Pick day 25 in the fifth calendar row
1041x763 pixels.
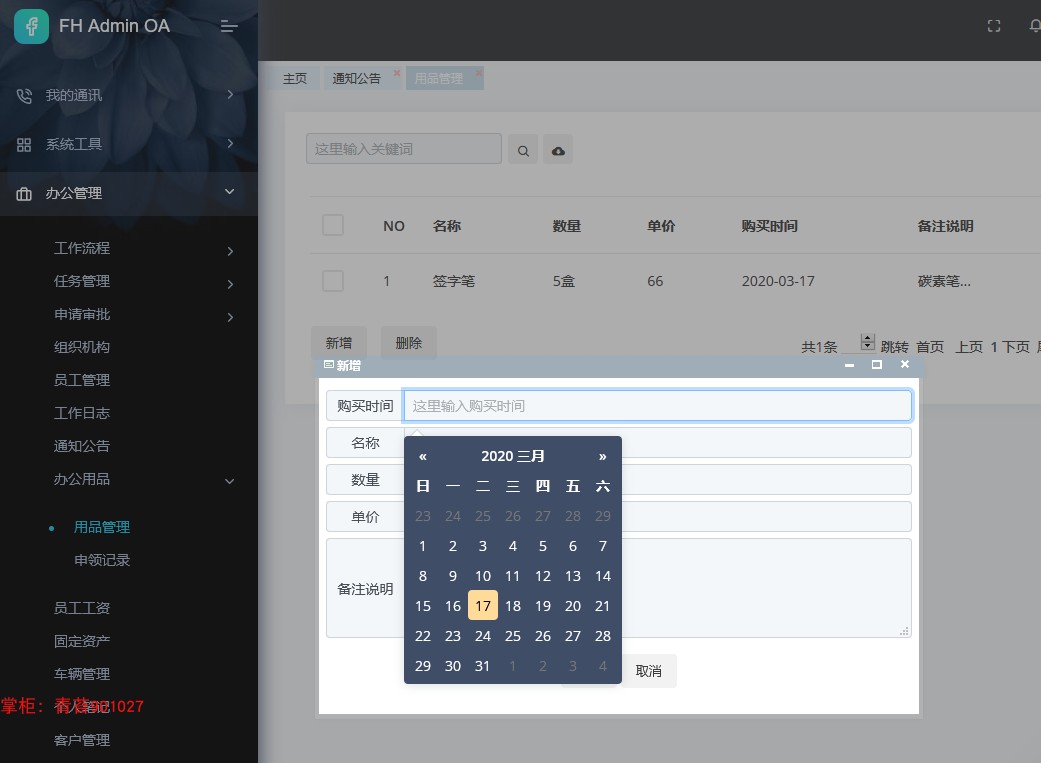(x=513, y=636)
